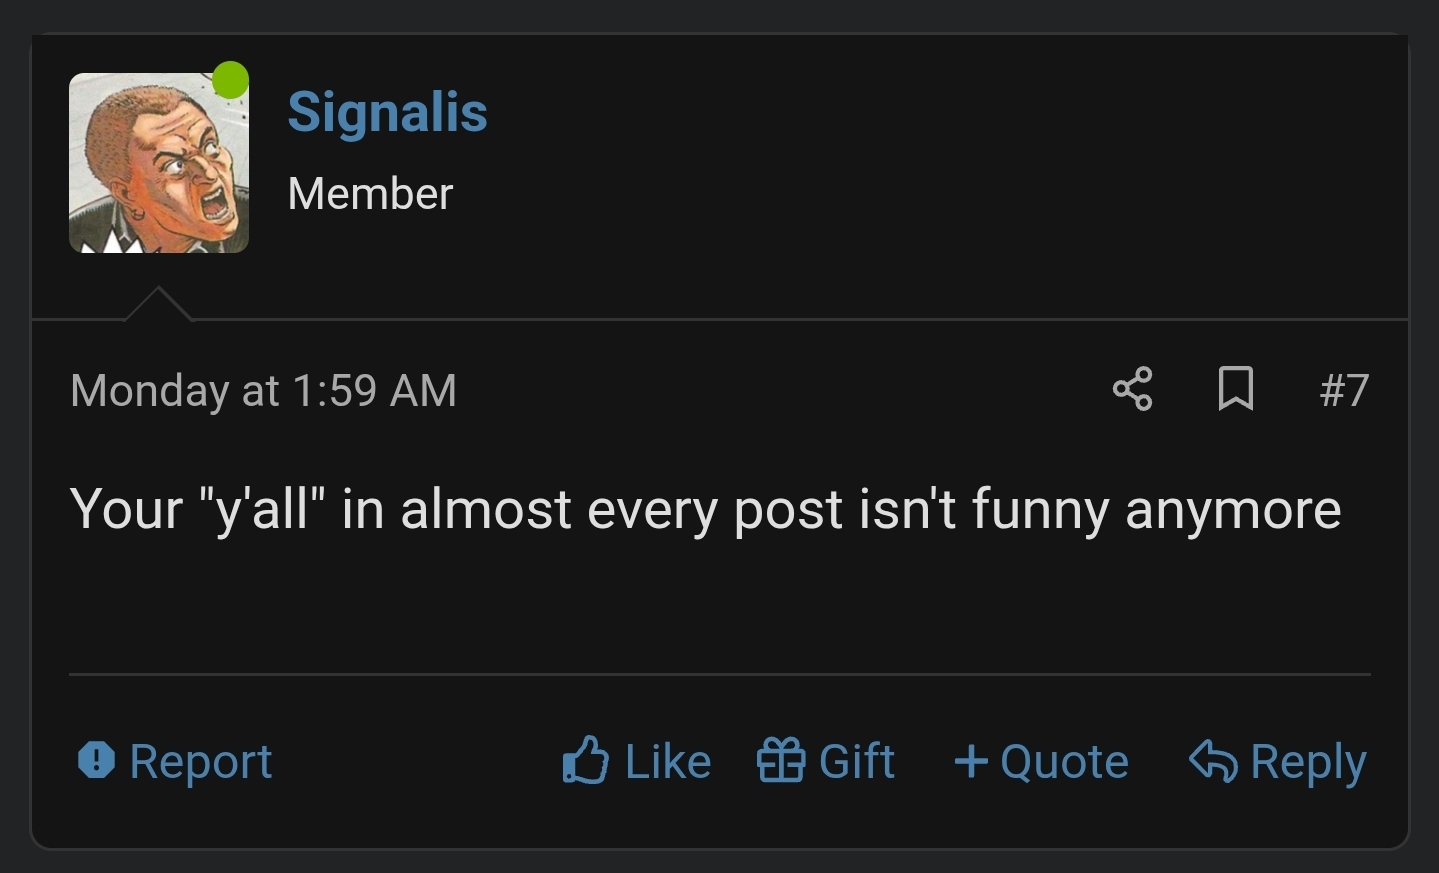This screenshot has width=1439, height=873.
Task: Click the Monday at 1:59 AM timestamp
Action: pyautogui.click(x=262, y=391)
